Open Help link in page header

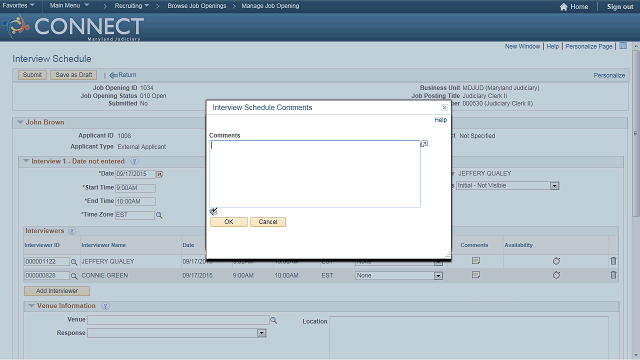click(x=553, y=47)
